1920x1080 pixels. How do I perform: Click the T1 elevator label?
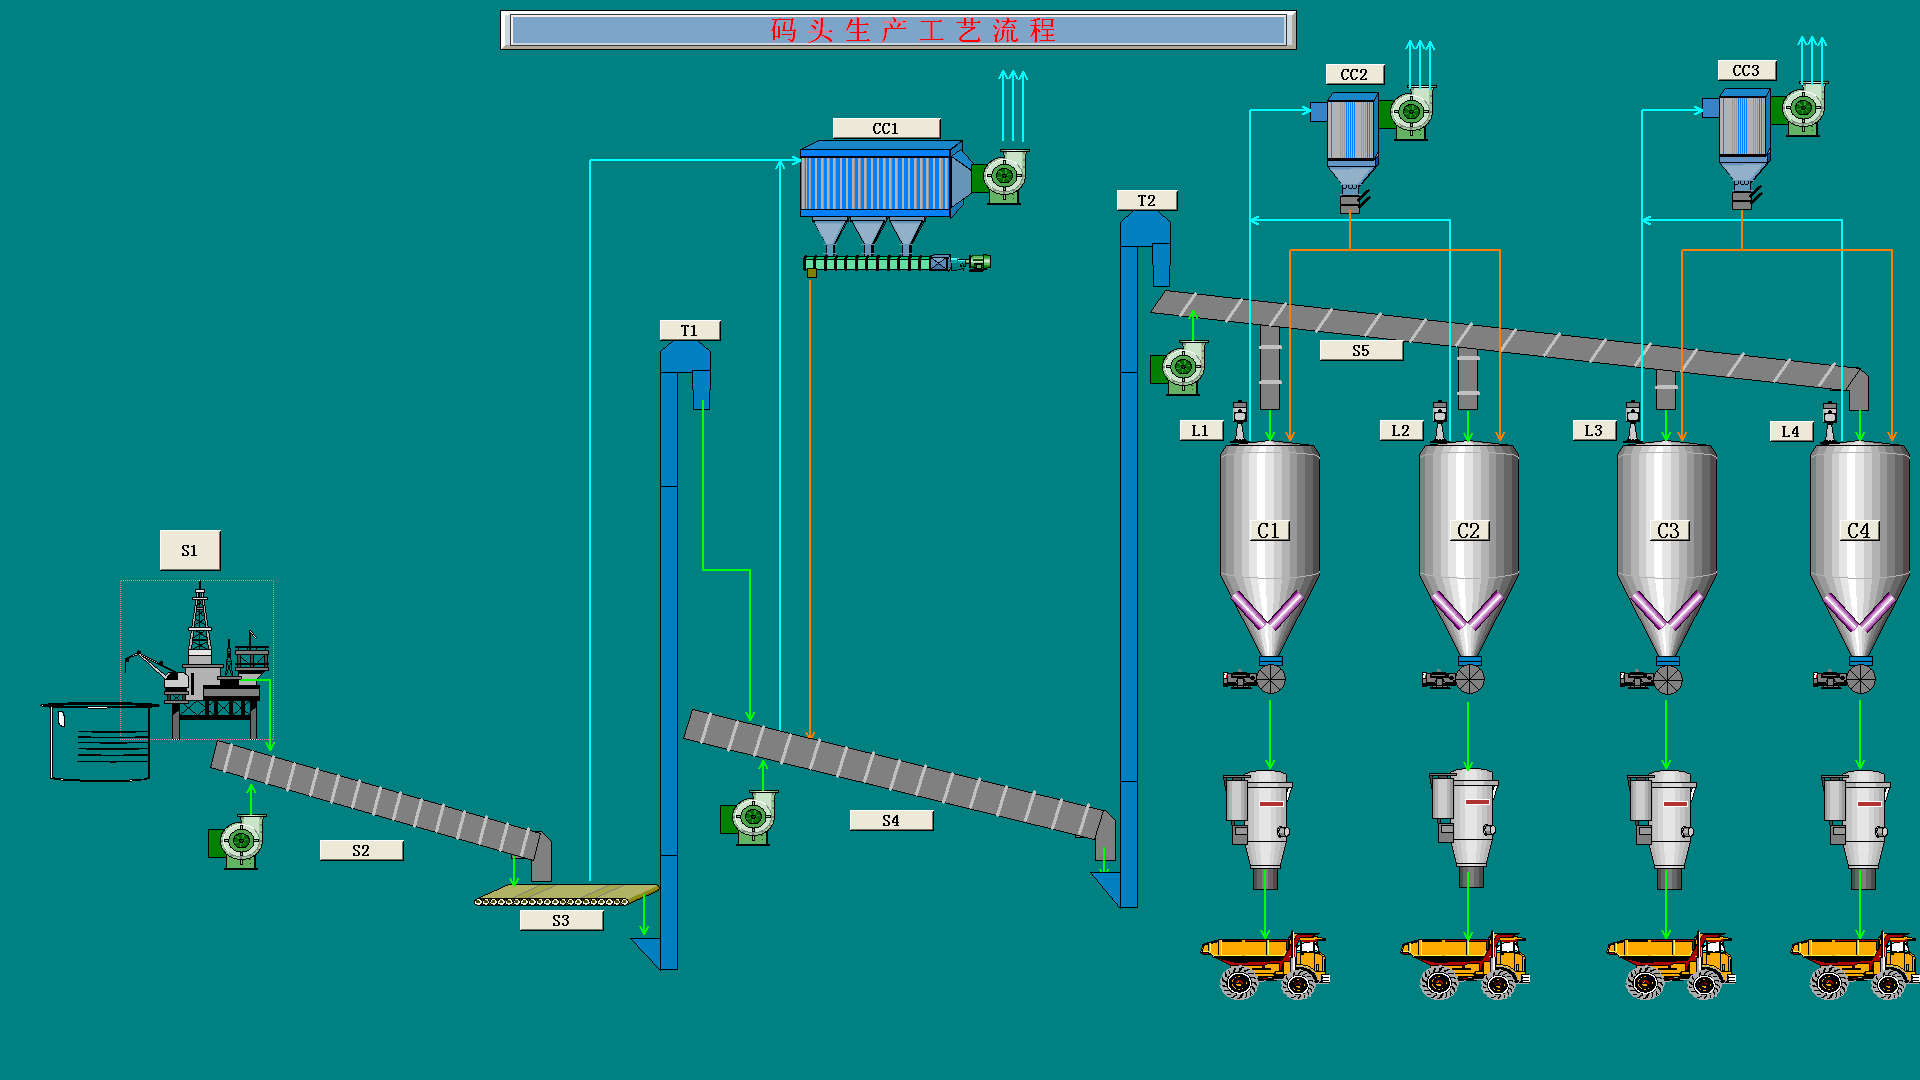tap(689, 330)
